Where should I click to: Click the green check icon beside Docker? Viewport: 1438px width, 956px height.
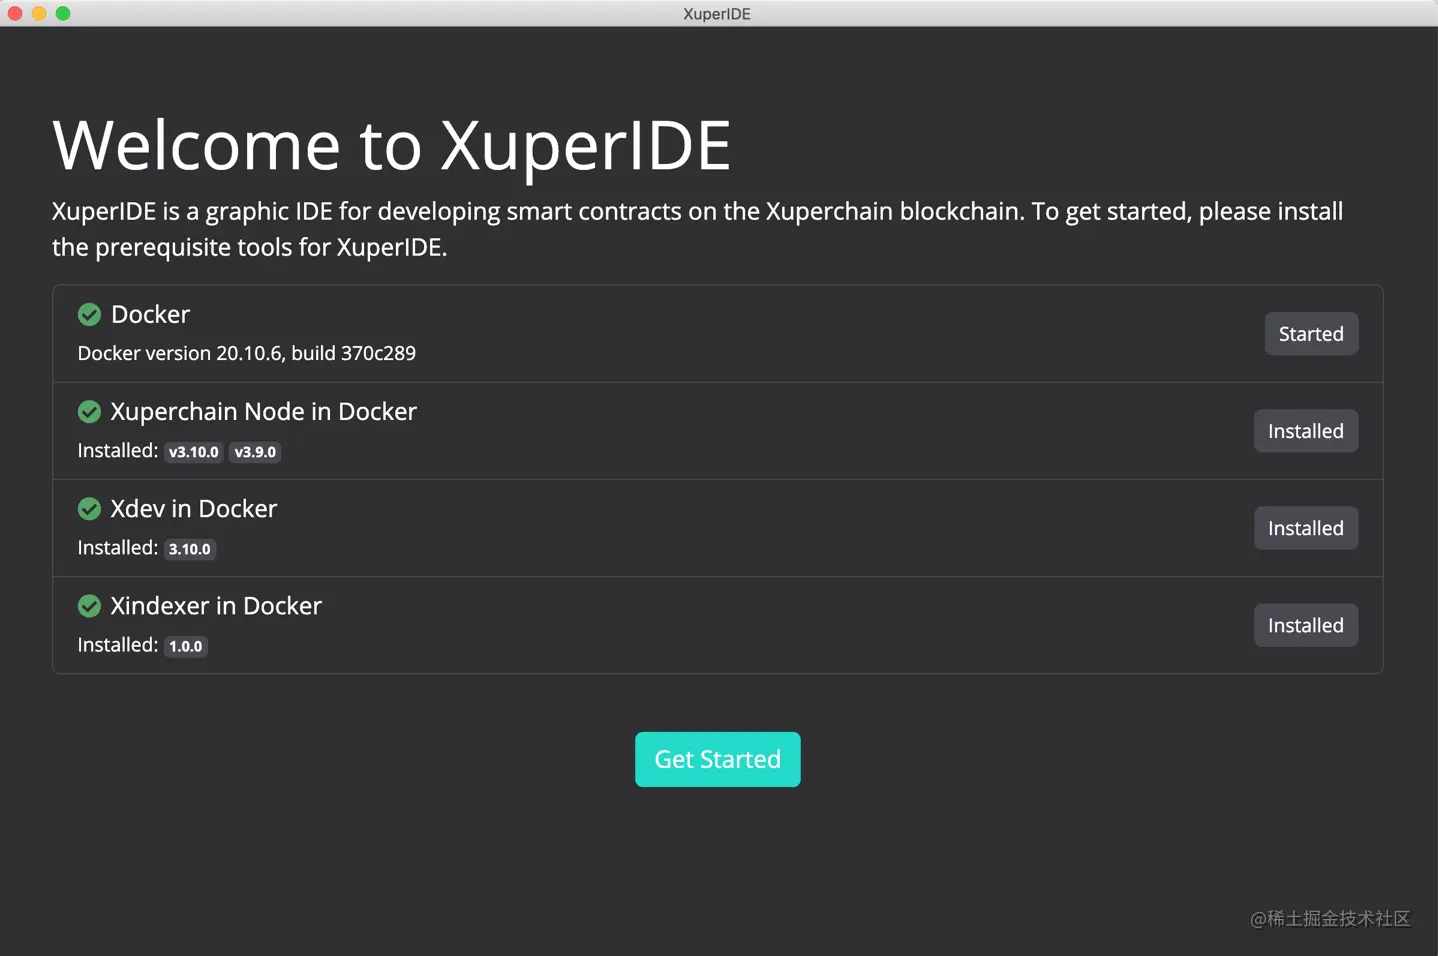click(x=89, y=315)
